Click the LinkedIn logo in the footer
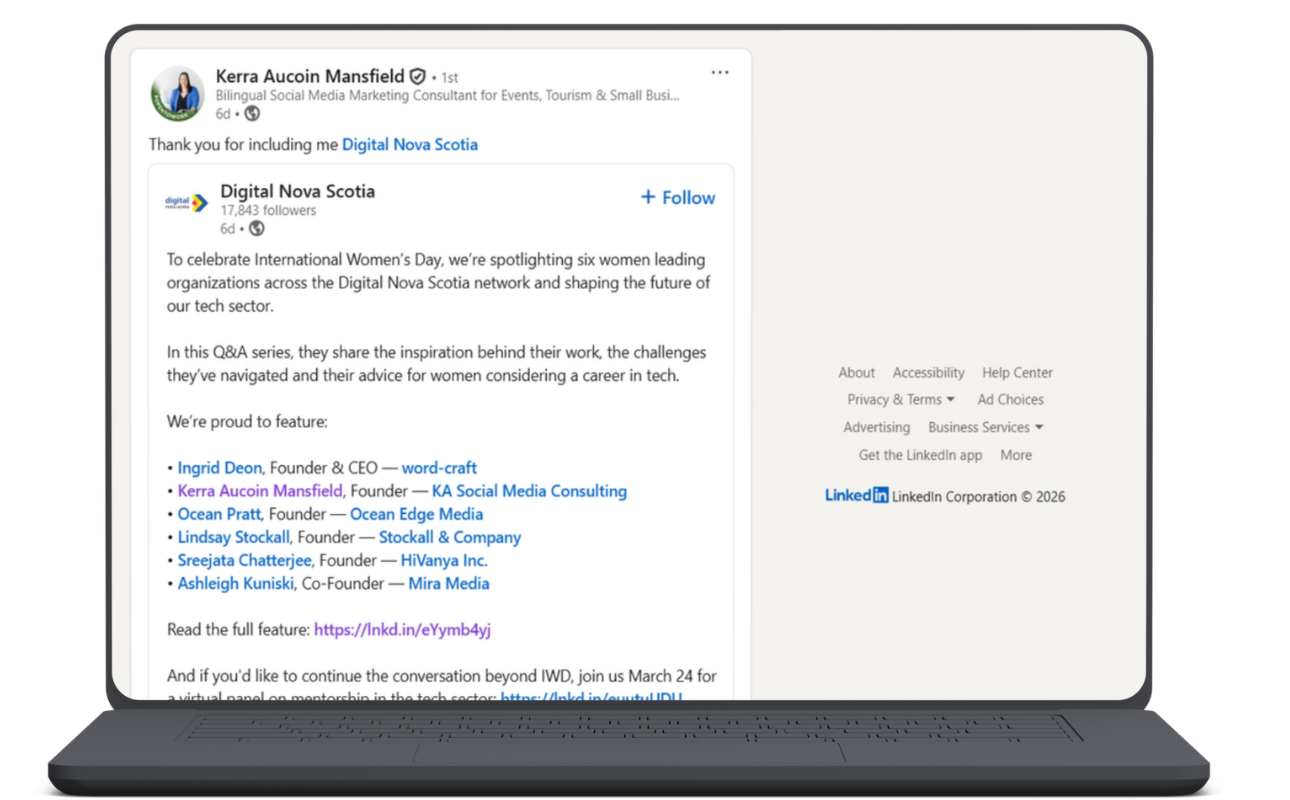This screenshot has height=800, width=1290. 856,495
